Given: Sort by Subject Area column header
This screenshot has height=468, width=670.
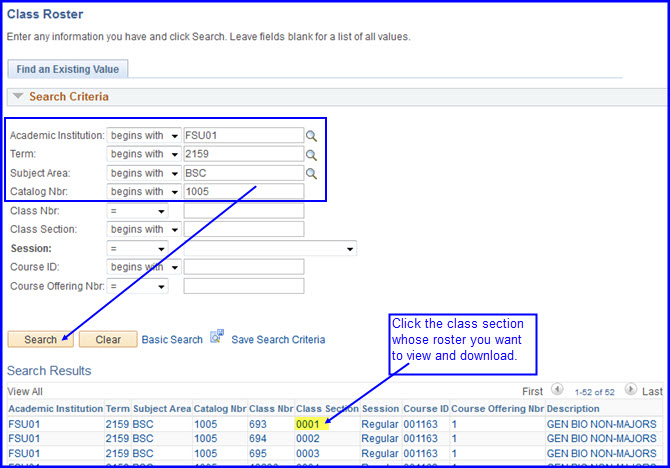Looking at the screenshot, I should [162, 409].
